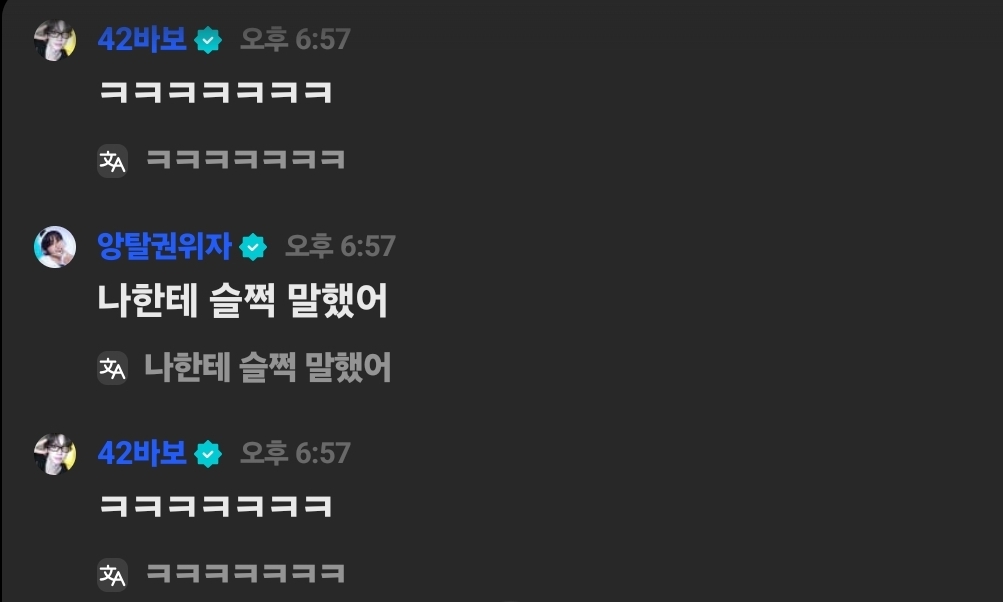Click username 42바보 on the first message

pyautogui.click(x=142, y=39)
